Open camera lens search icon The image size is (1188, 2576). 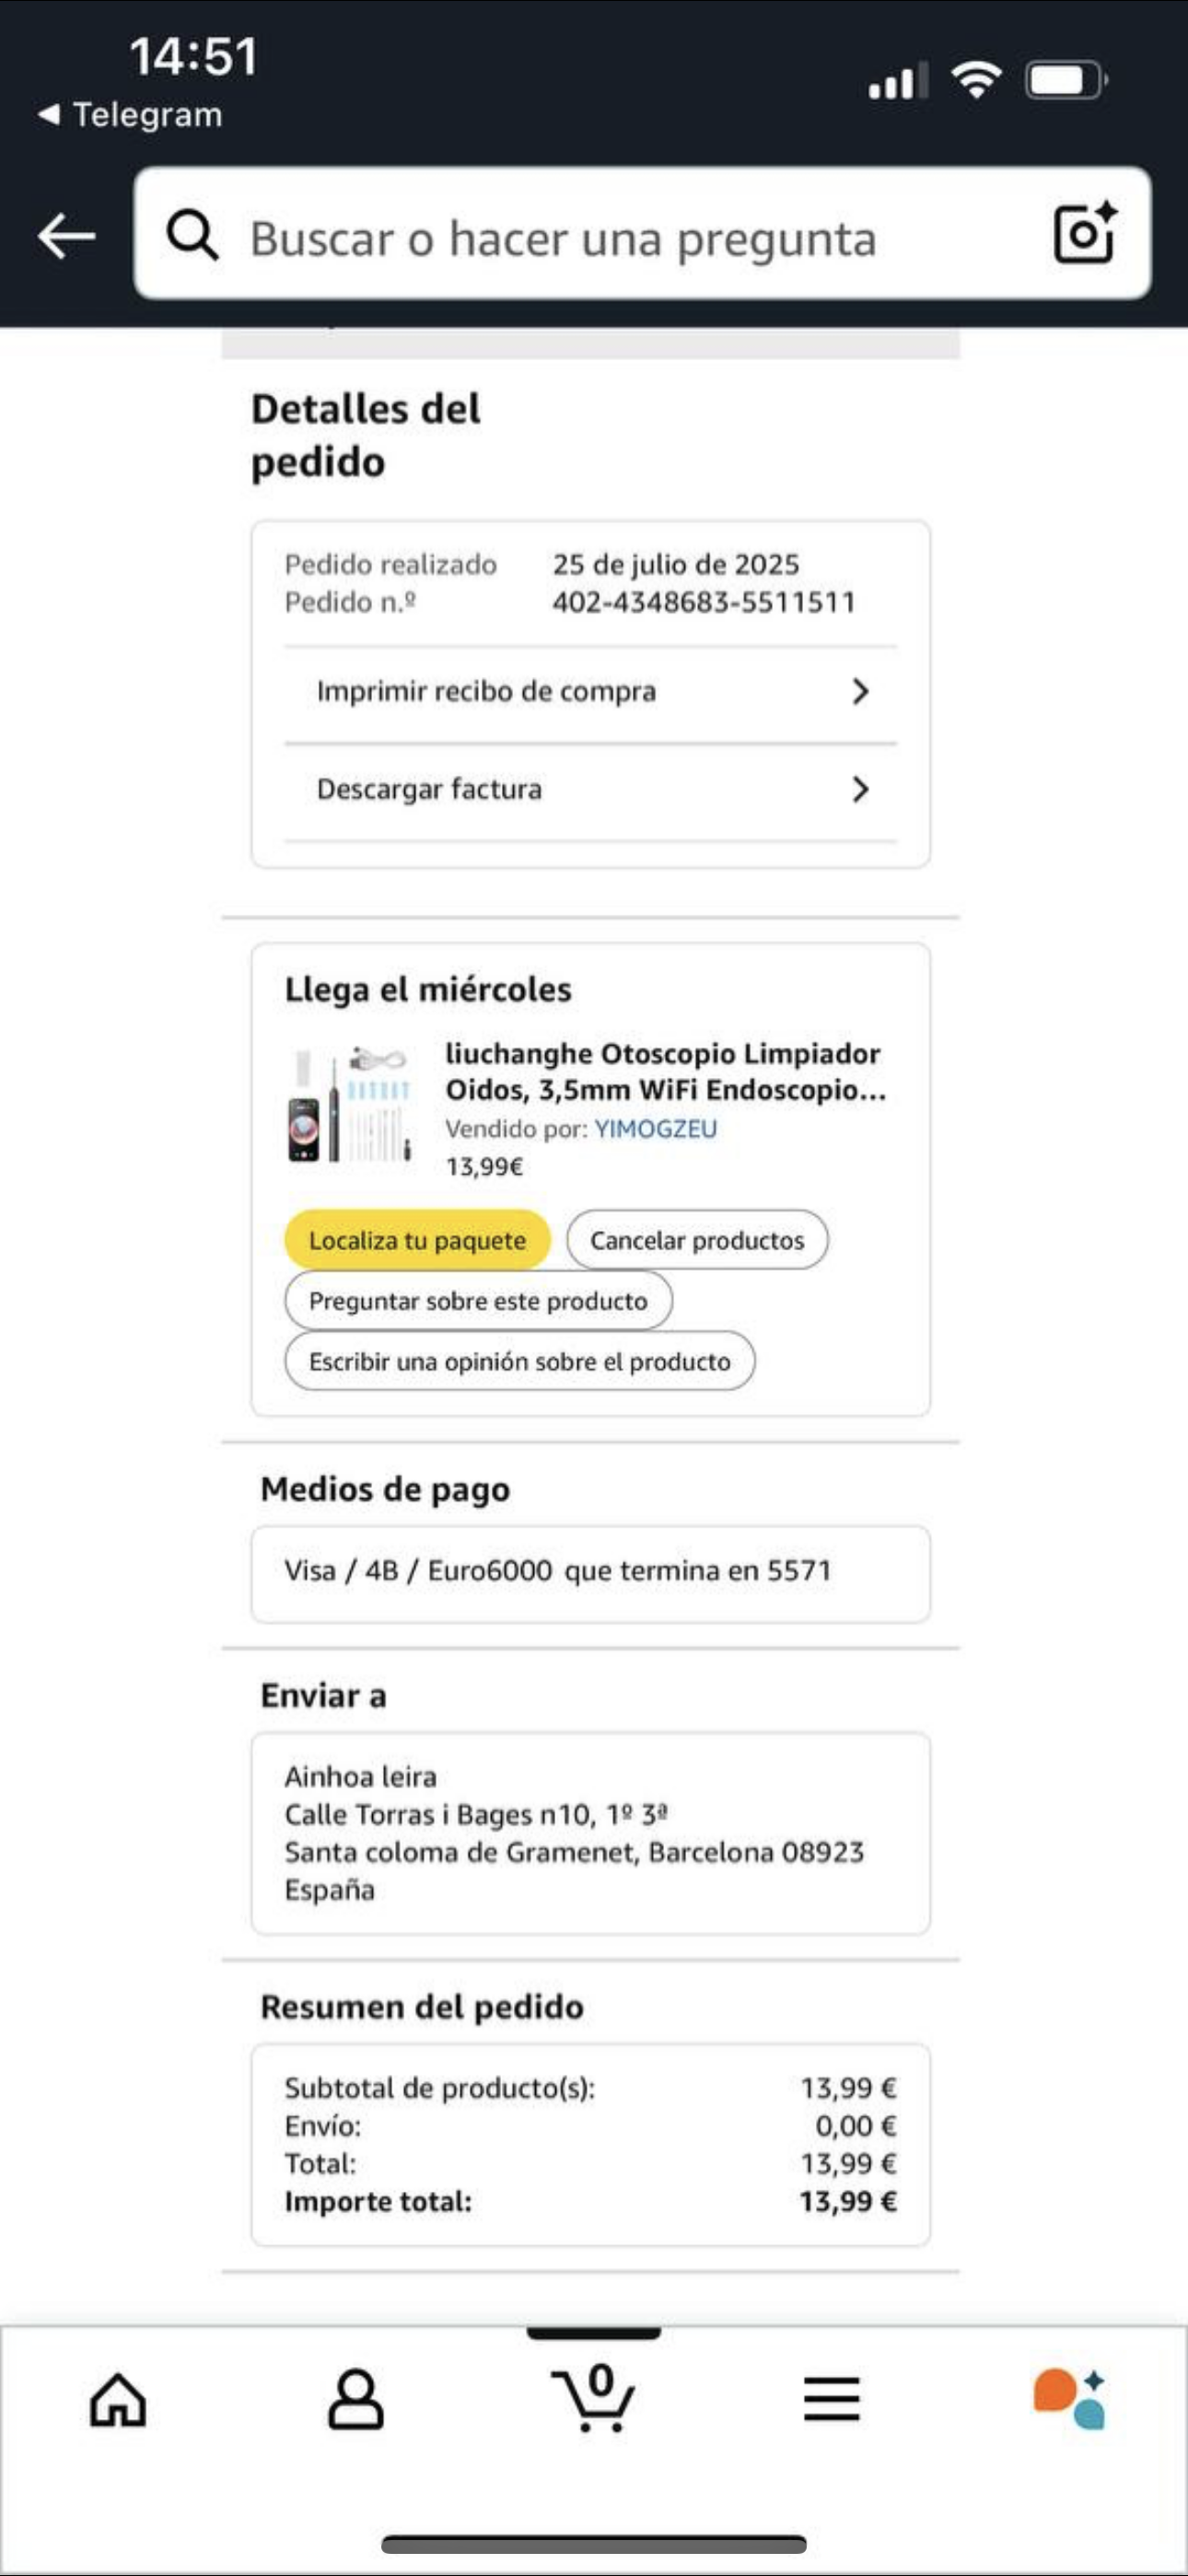pos(1086,233)
